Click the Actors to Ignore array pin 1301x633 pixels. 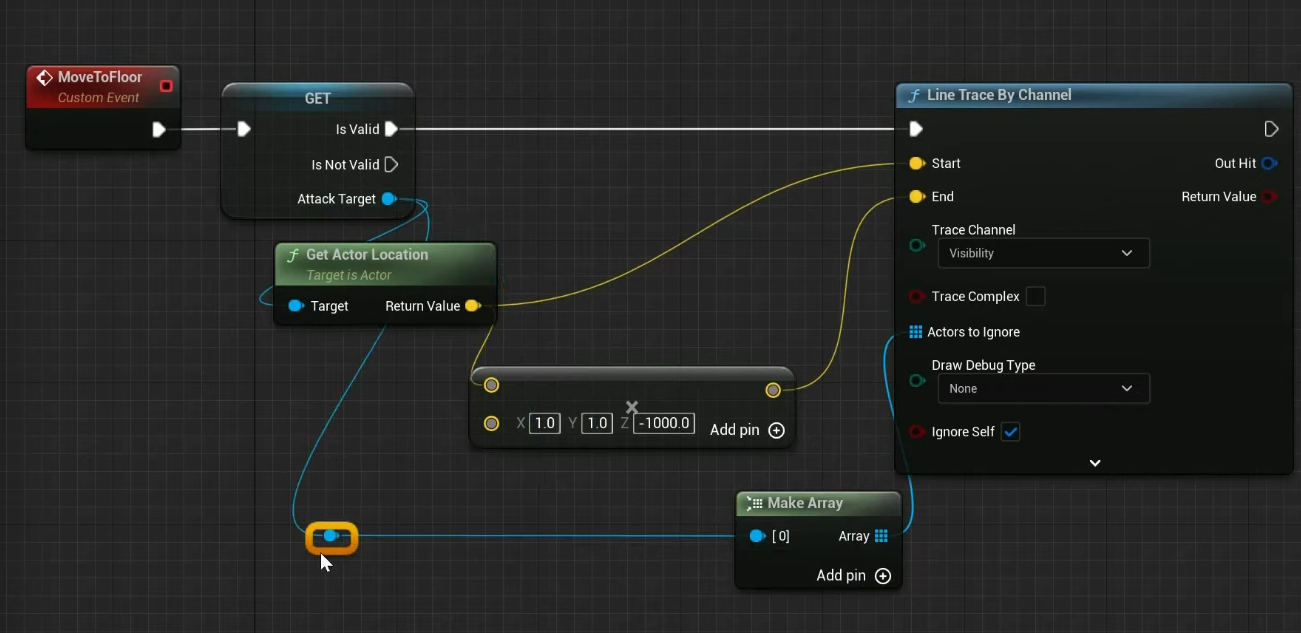[915, 332]
